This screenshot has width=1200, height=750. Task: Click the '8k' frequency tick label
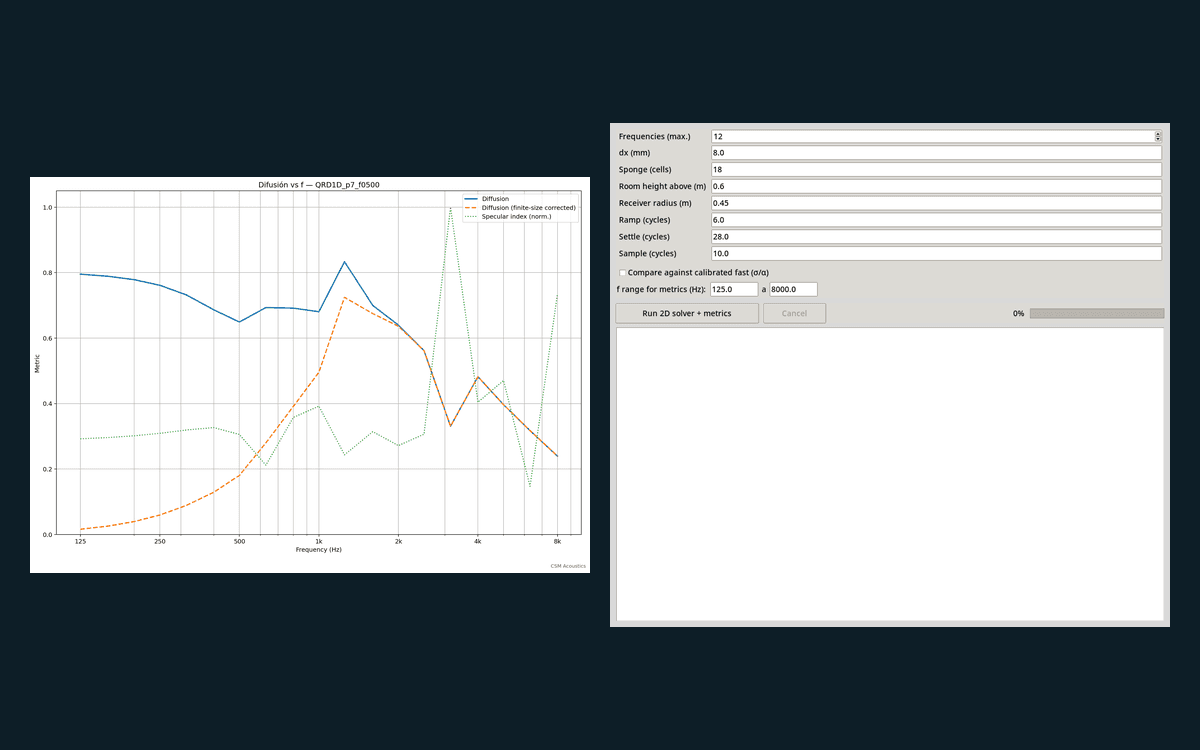(557, 542)
